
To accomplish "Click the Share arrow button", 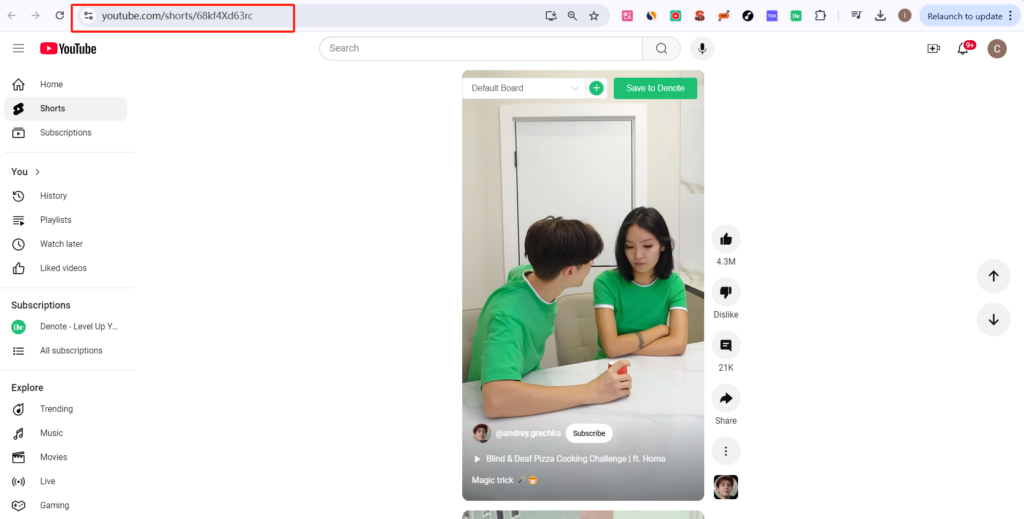I will [x=726, y=398].
